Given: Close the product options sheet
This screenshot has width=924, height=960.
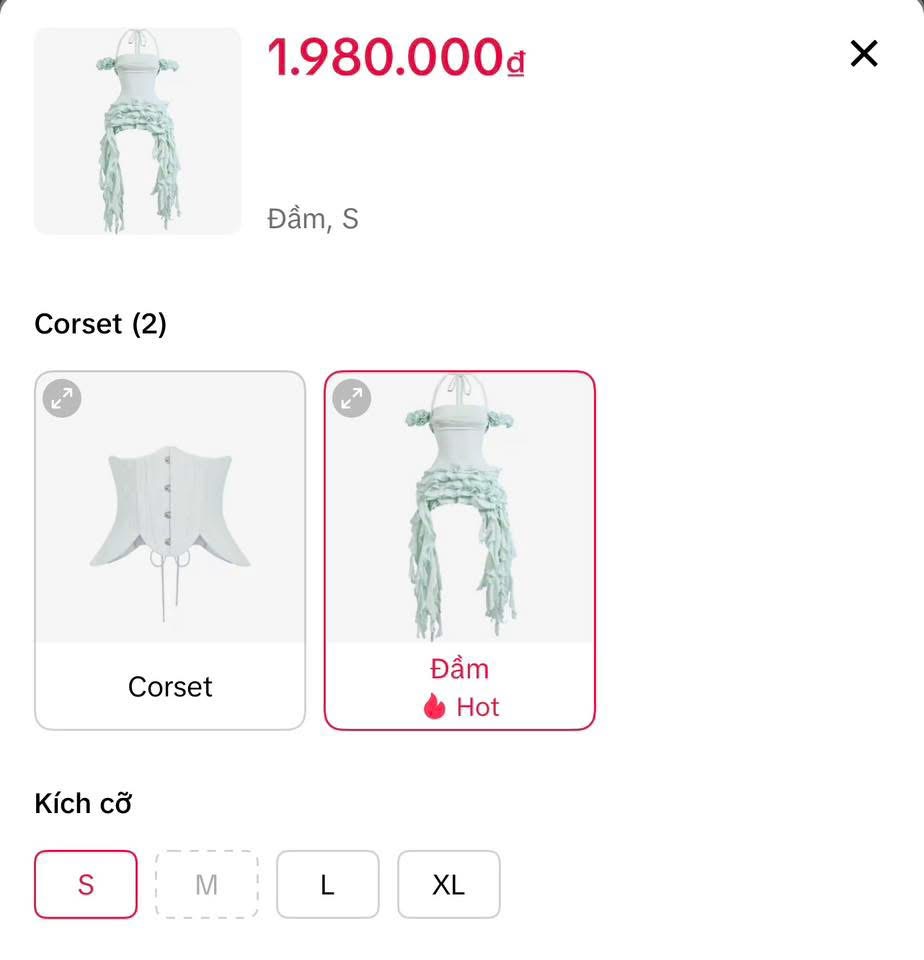Looking at the screenshot, I should click(x=863, y=53).
